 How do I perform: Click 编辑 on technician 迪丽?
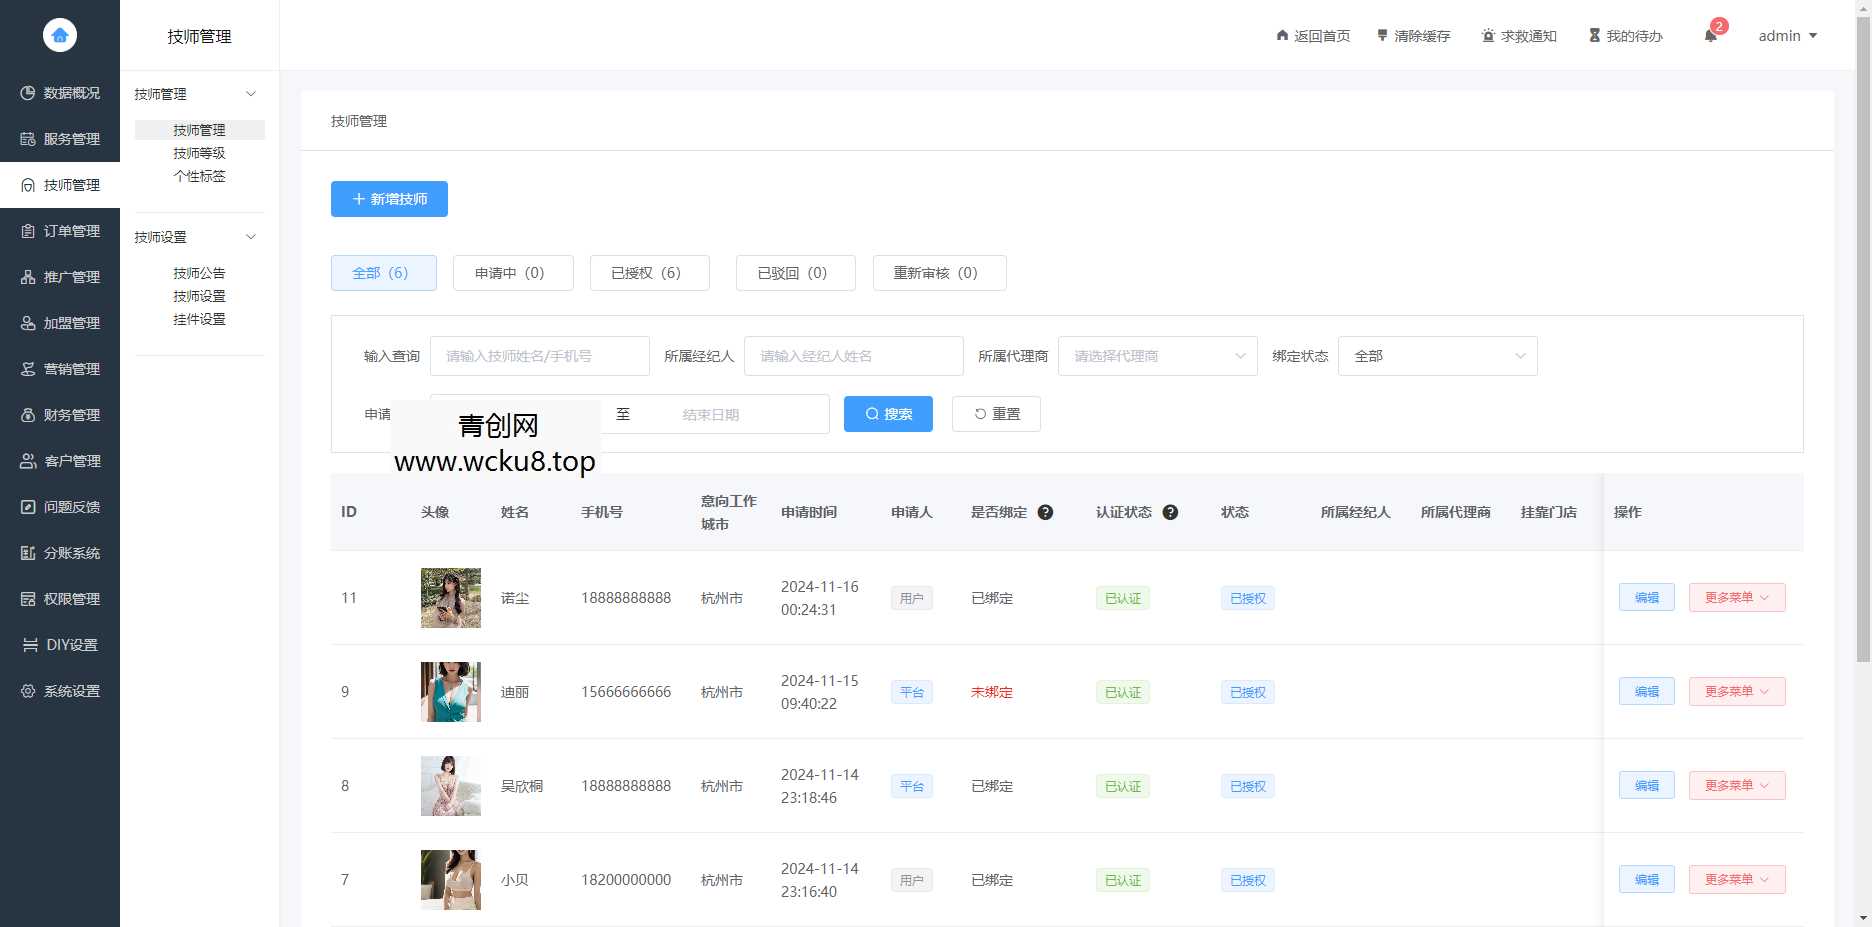pos(1646,691)
